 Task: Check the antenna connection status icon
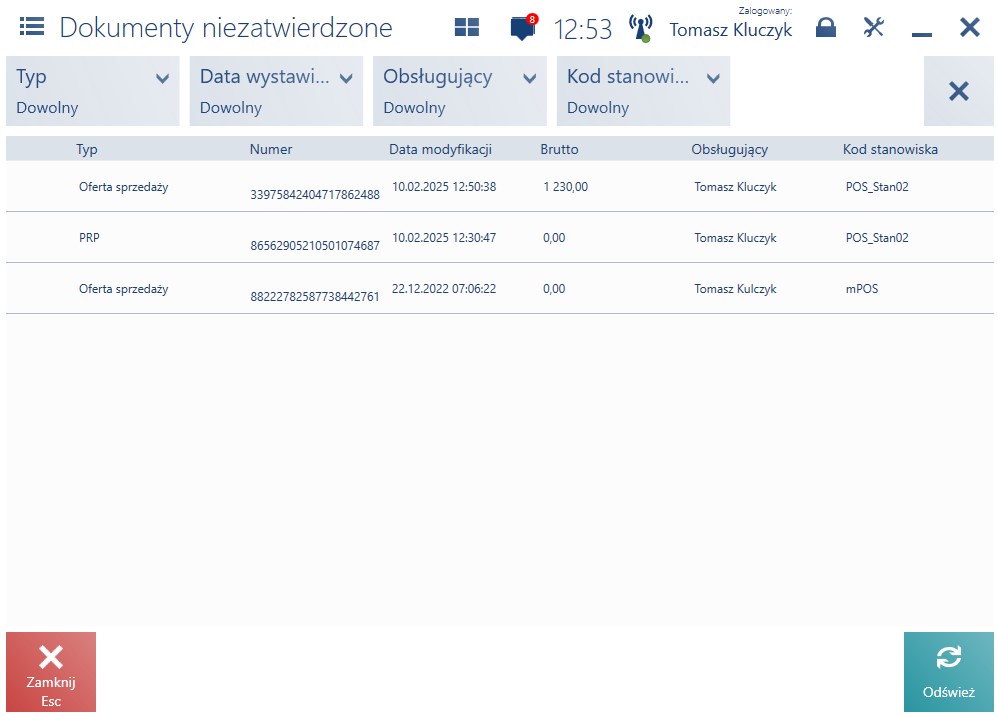[x=640, y=29]
